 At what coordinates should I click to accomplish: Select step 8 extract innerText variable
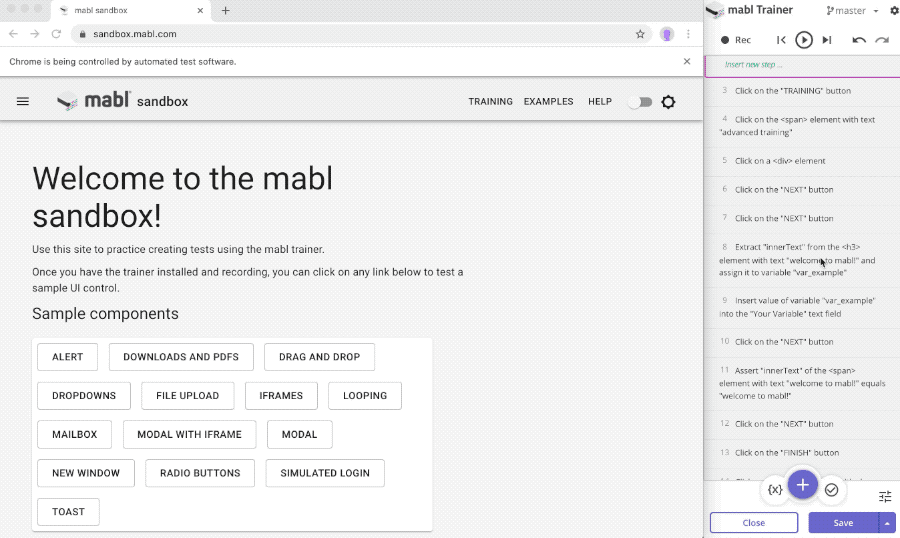coord(802,260)
